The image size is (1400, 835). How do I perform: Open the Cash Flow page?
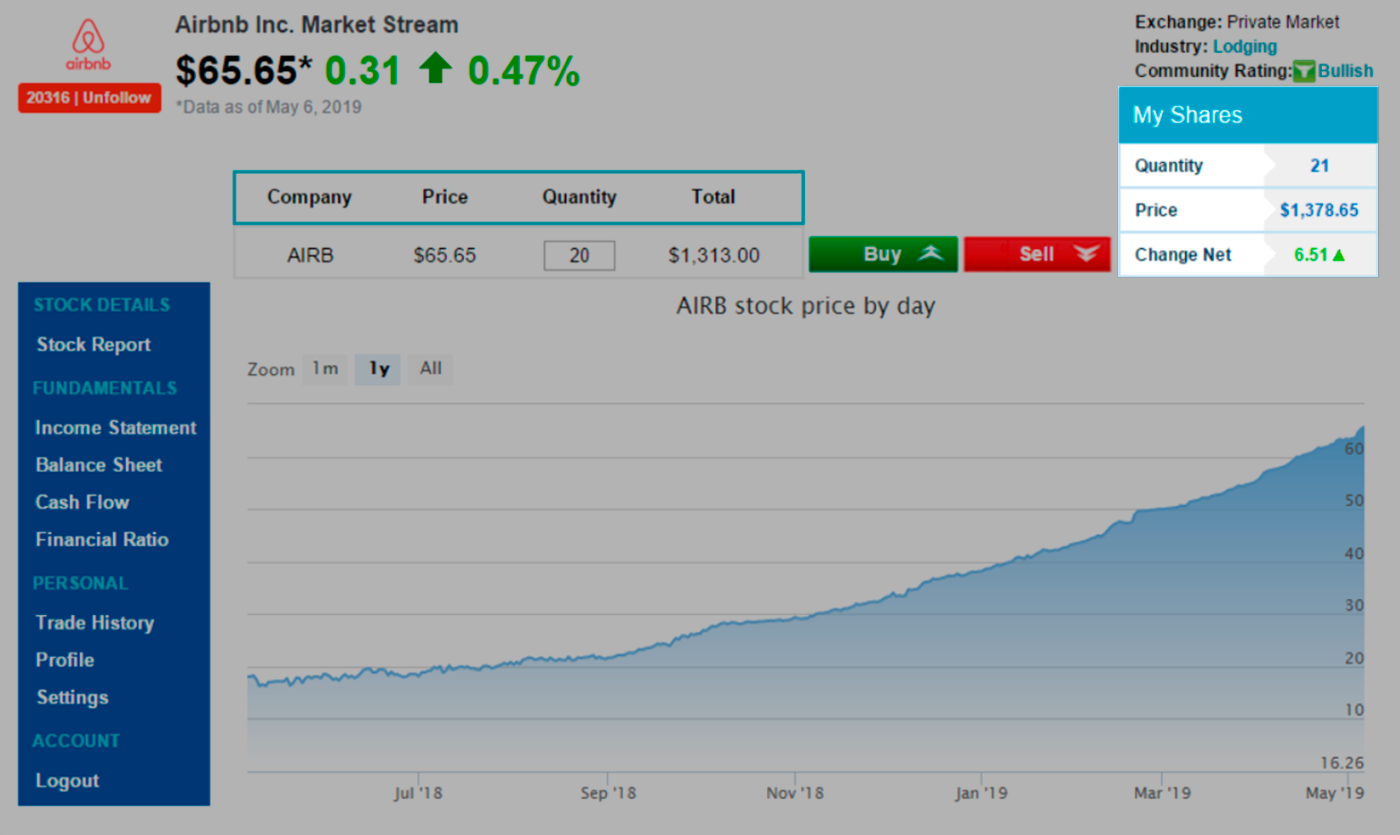point(83,502)
